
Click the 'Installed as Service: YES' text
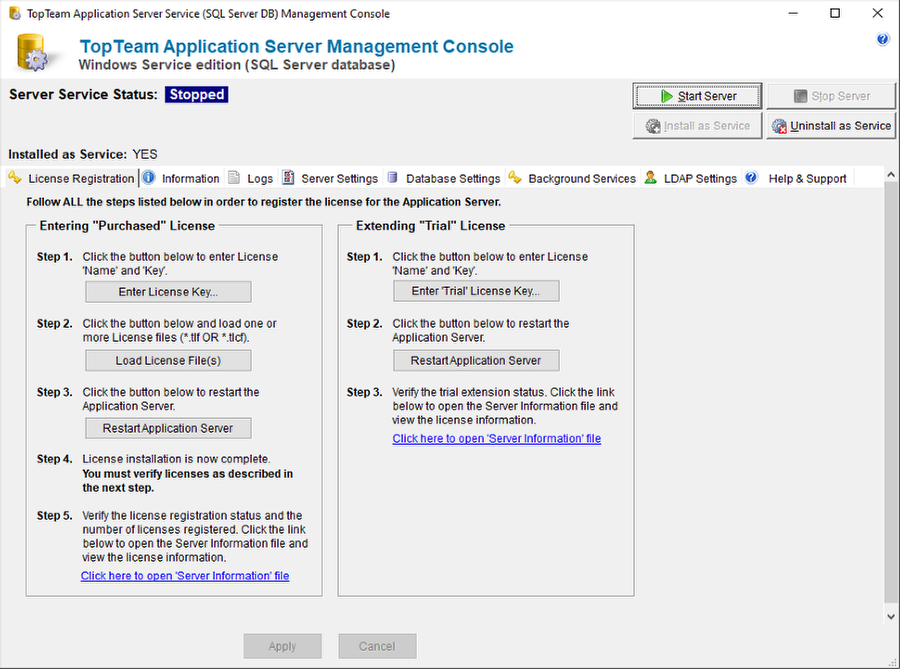click(x=83, y=154)
